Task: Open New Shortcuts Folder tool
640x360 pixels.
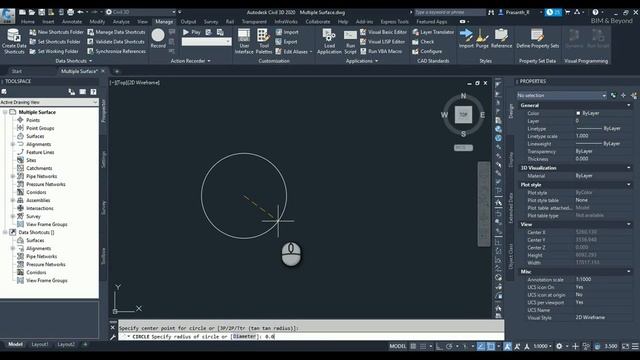Action: point(56,32)
